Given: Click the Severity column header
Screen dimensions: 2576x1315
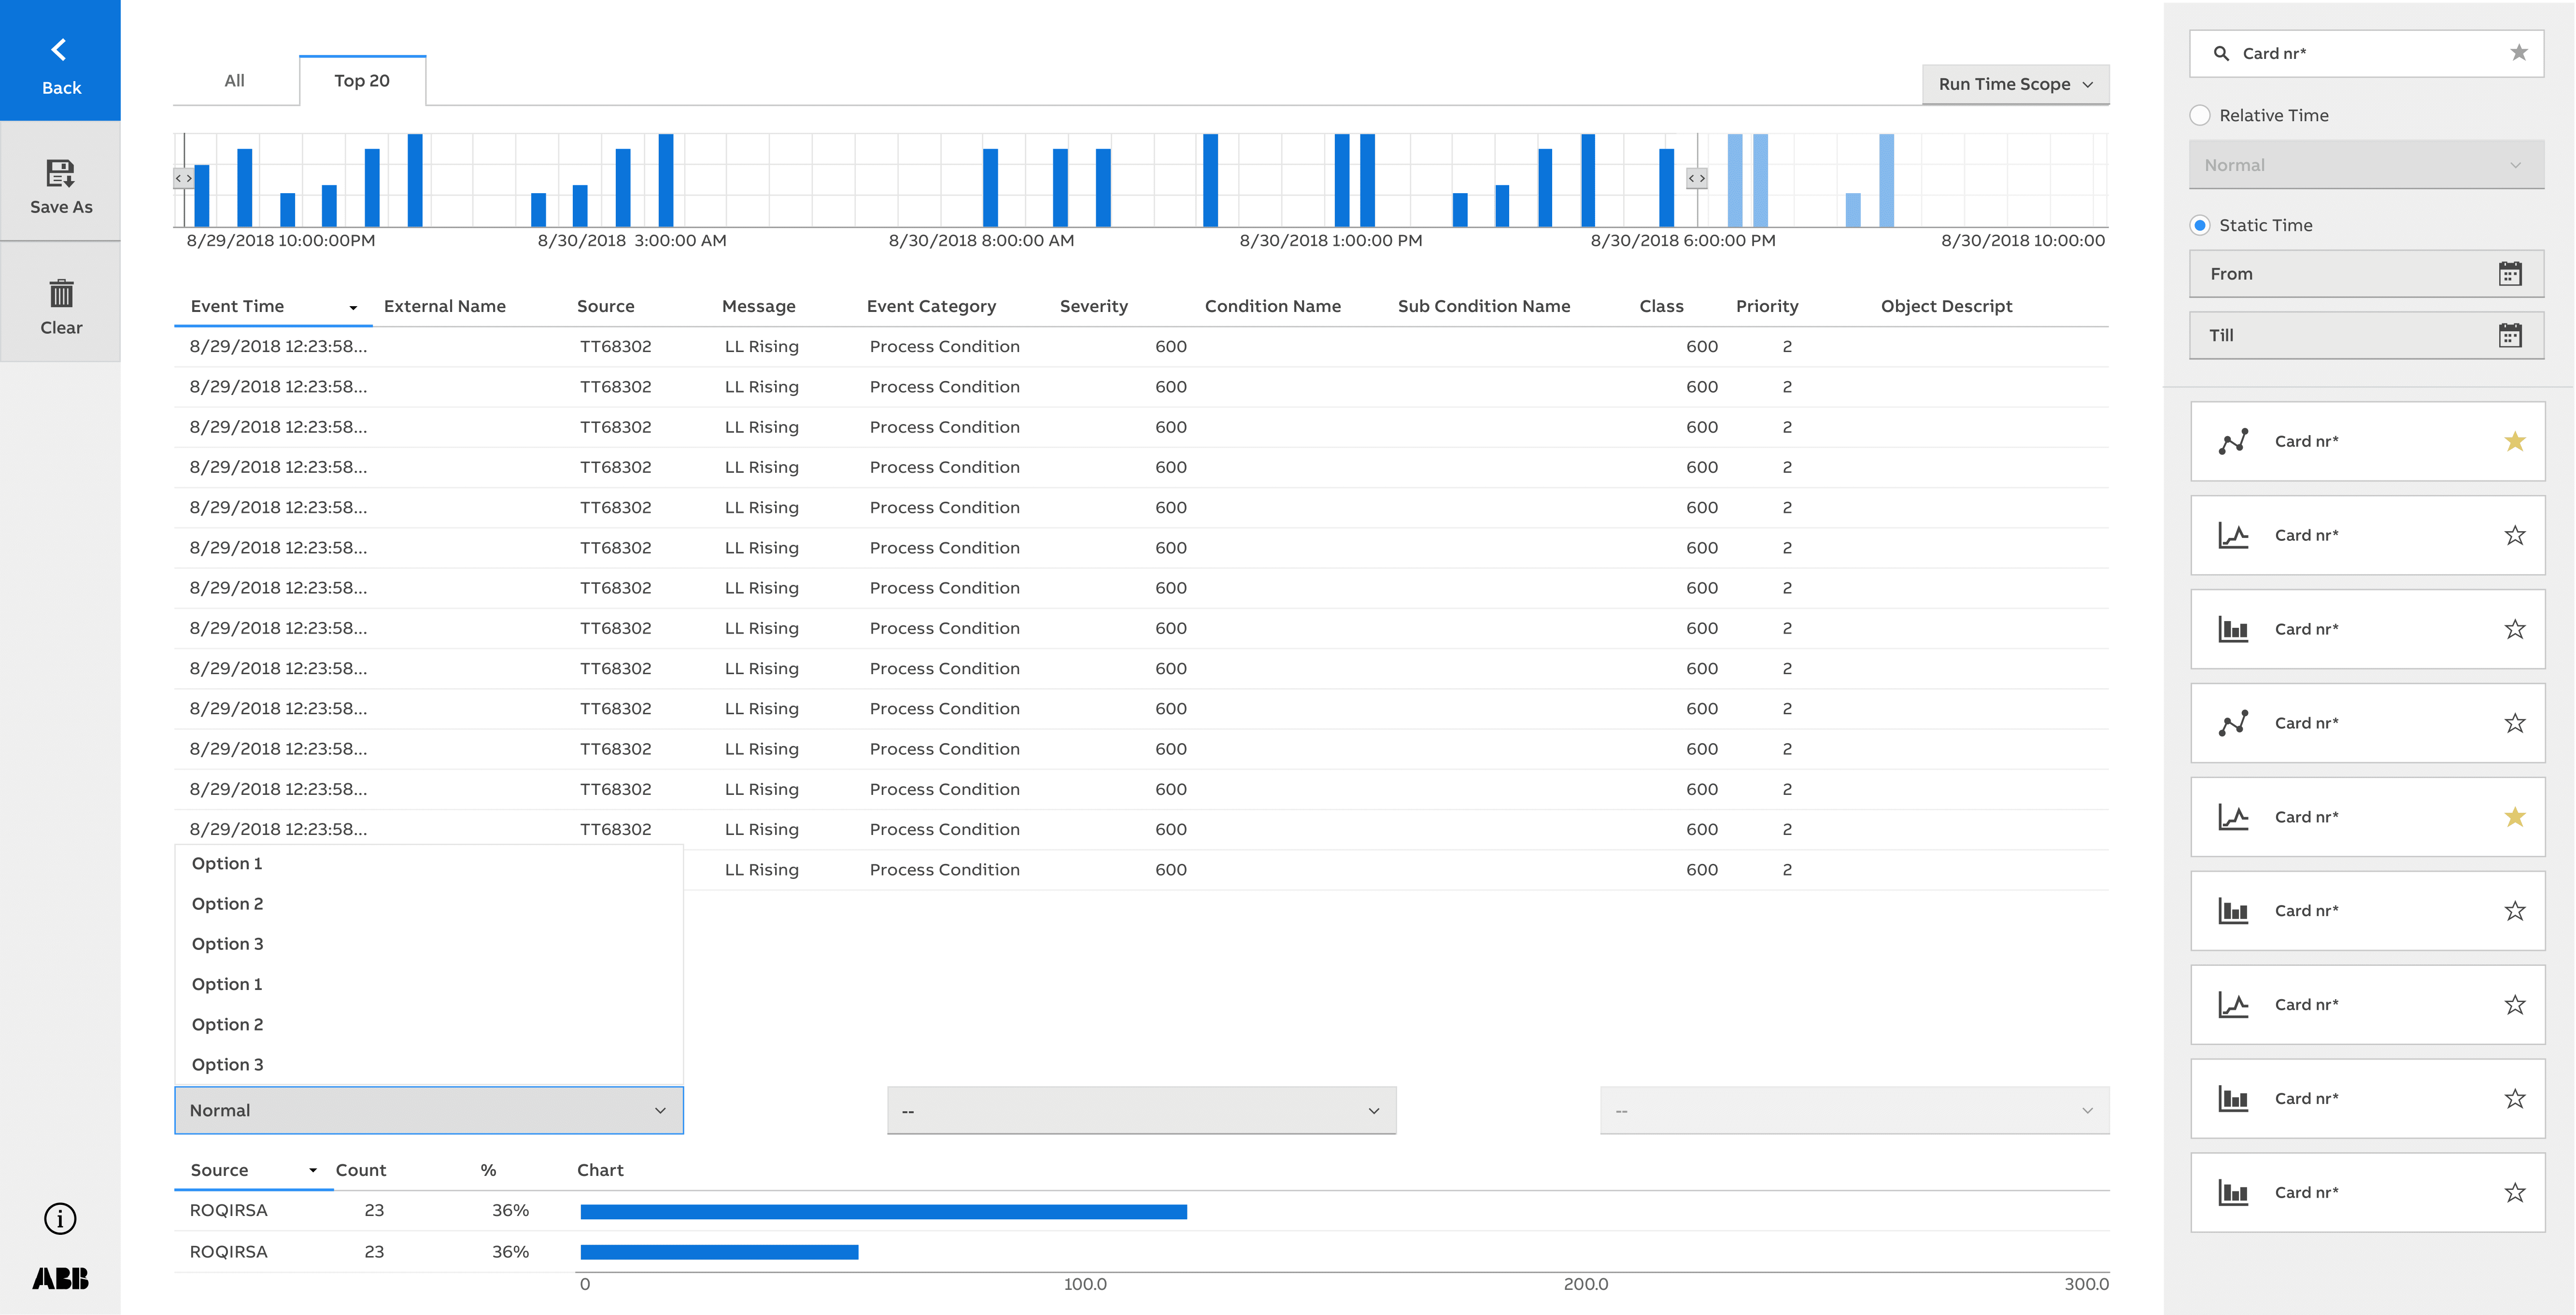Looking at the screenshot, I should pyautogui.click(x=1093, y=306).
